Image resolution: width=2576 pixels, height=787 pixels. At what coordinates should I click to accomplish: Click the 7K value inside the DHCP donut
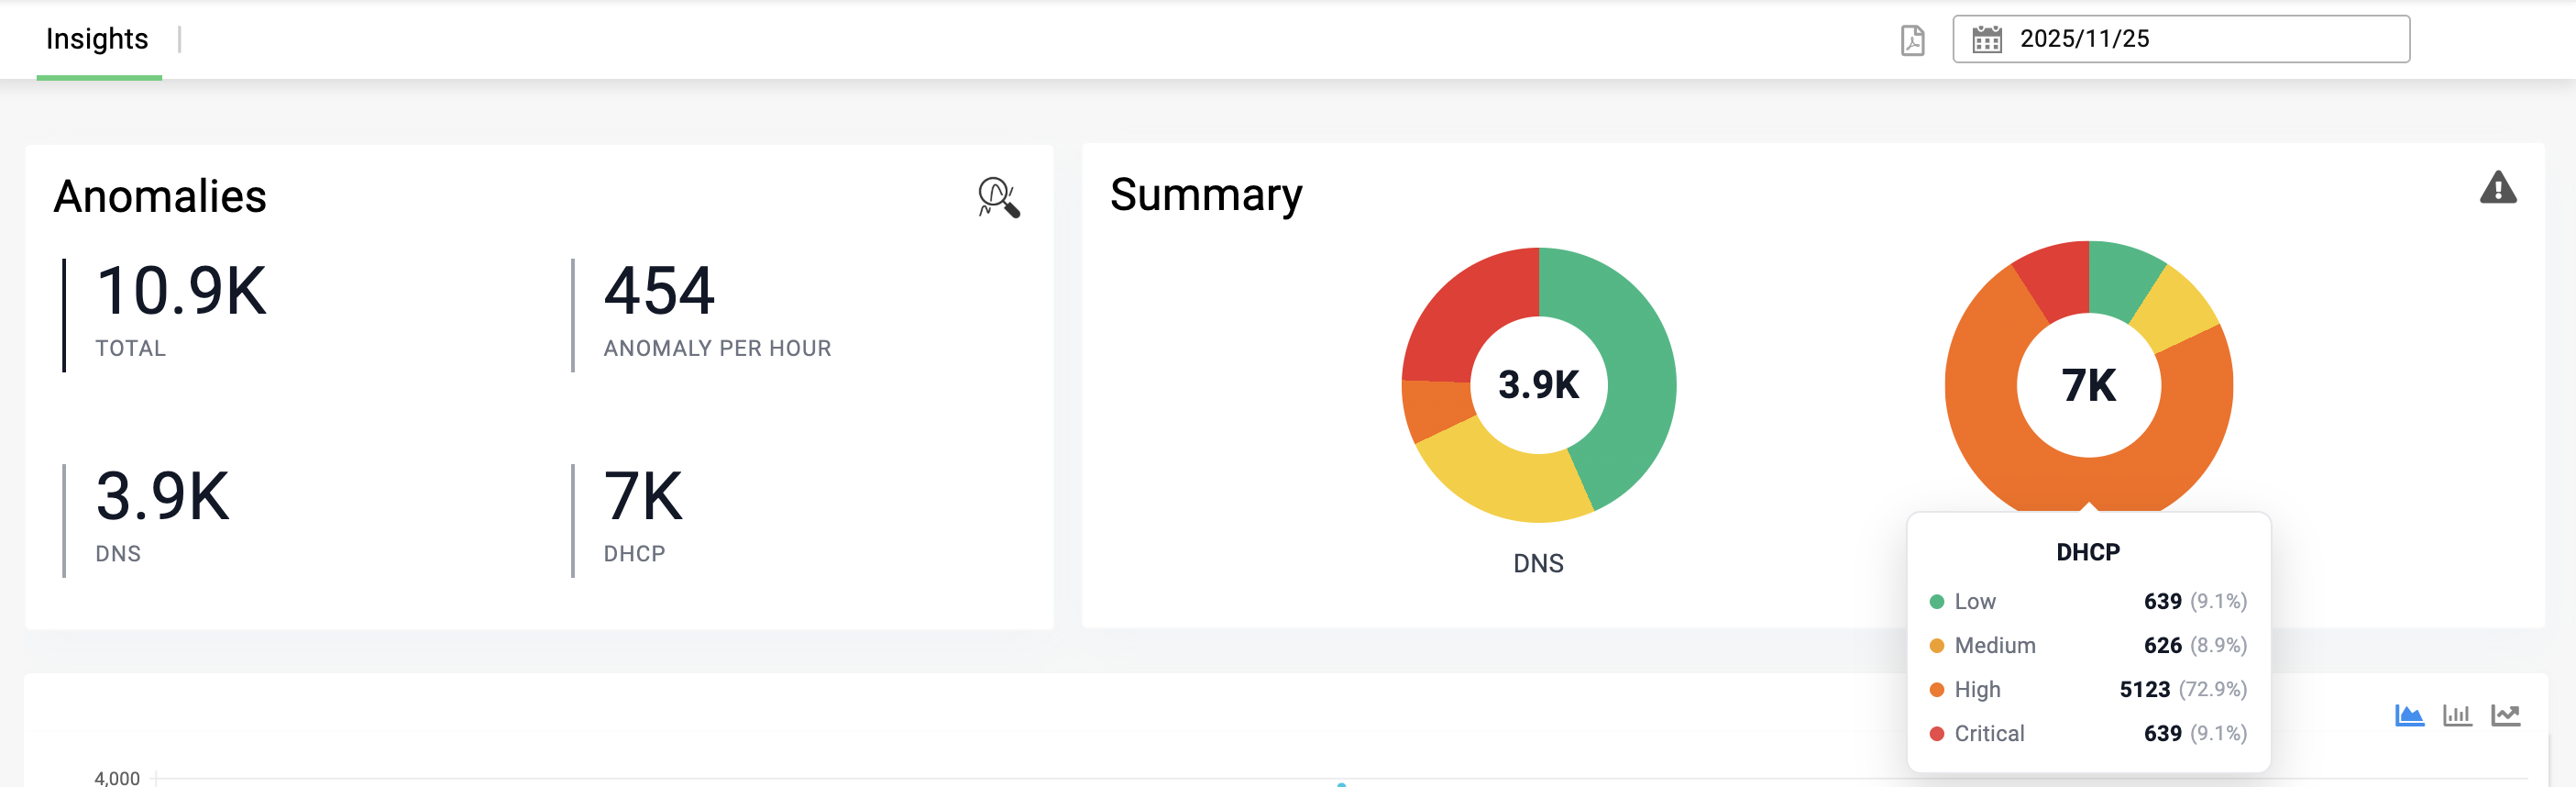[x=2087, y=385]
